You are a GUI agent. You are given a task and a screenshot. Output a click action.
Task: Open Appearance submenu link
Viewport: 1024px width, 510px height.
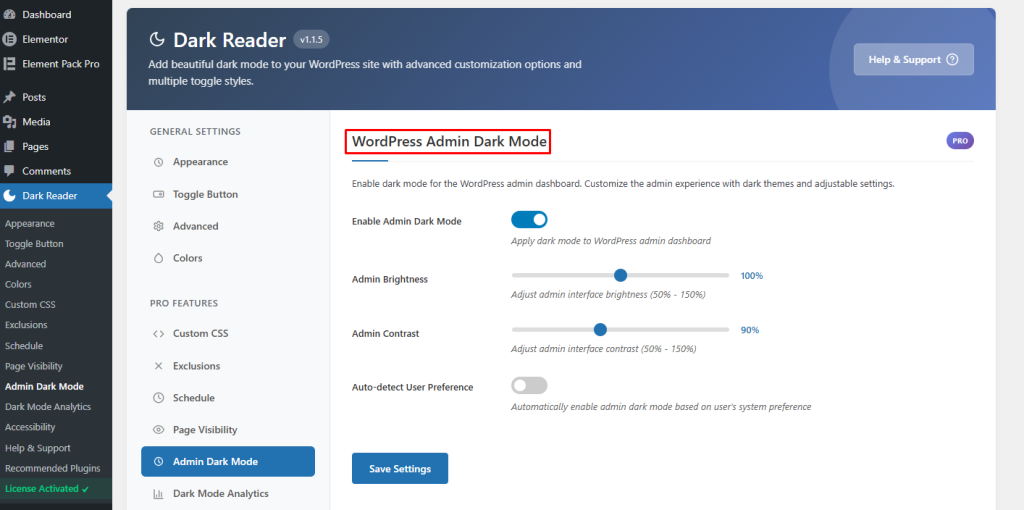[x=29, y=224]
